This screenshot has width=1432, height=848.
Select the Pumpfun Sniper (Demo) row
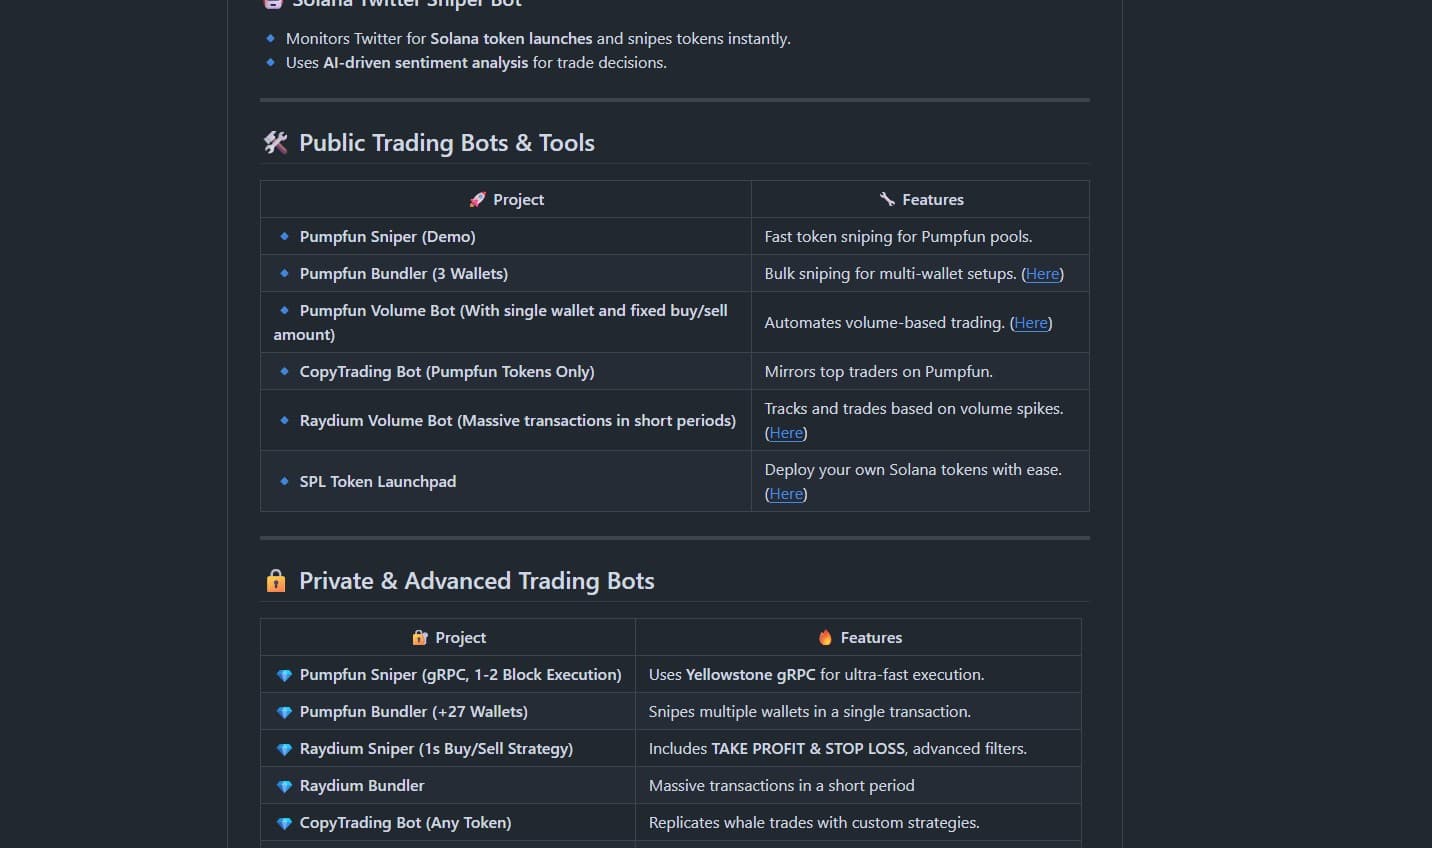(x=388, y=236)
